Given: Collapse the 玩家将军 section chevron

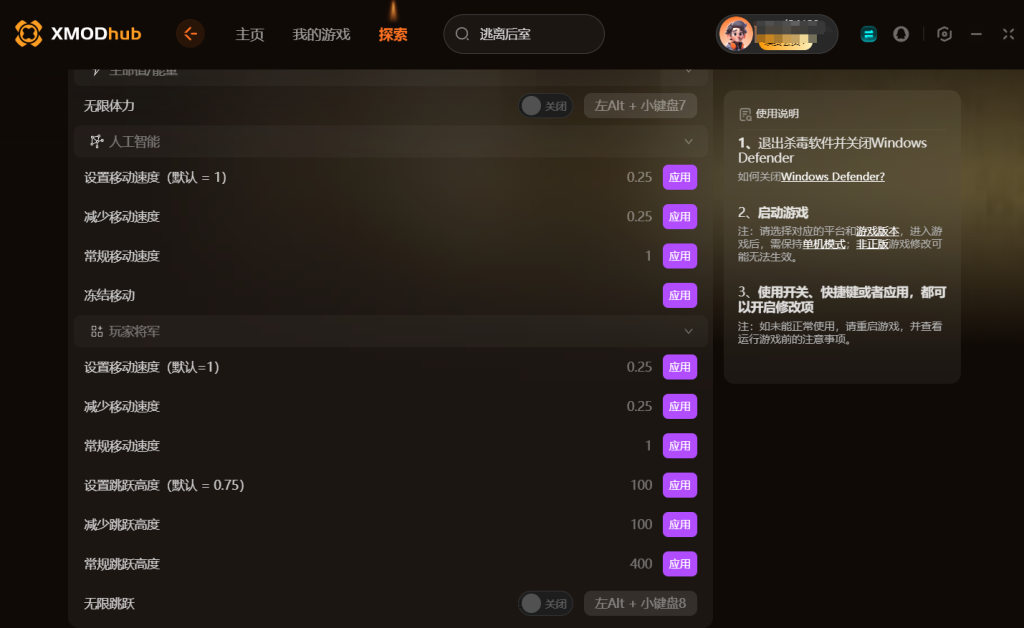Looking at the screenshot, I should 688,332.
